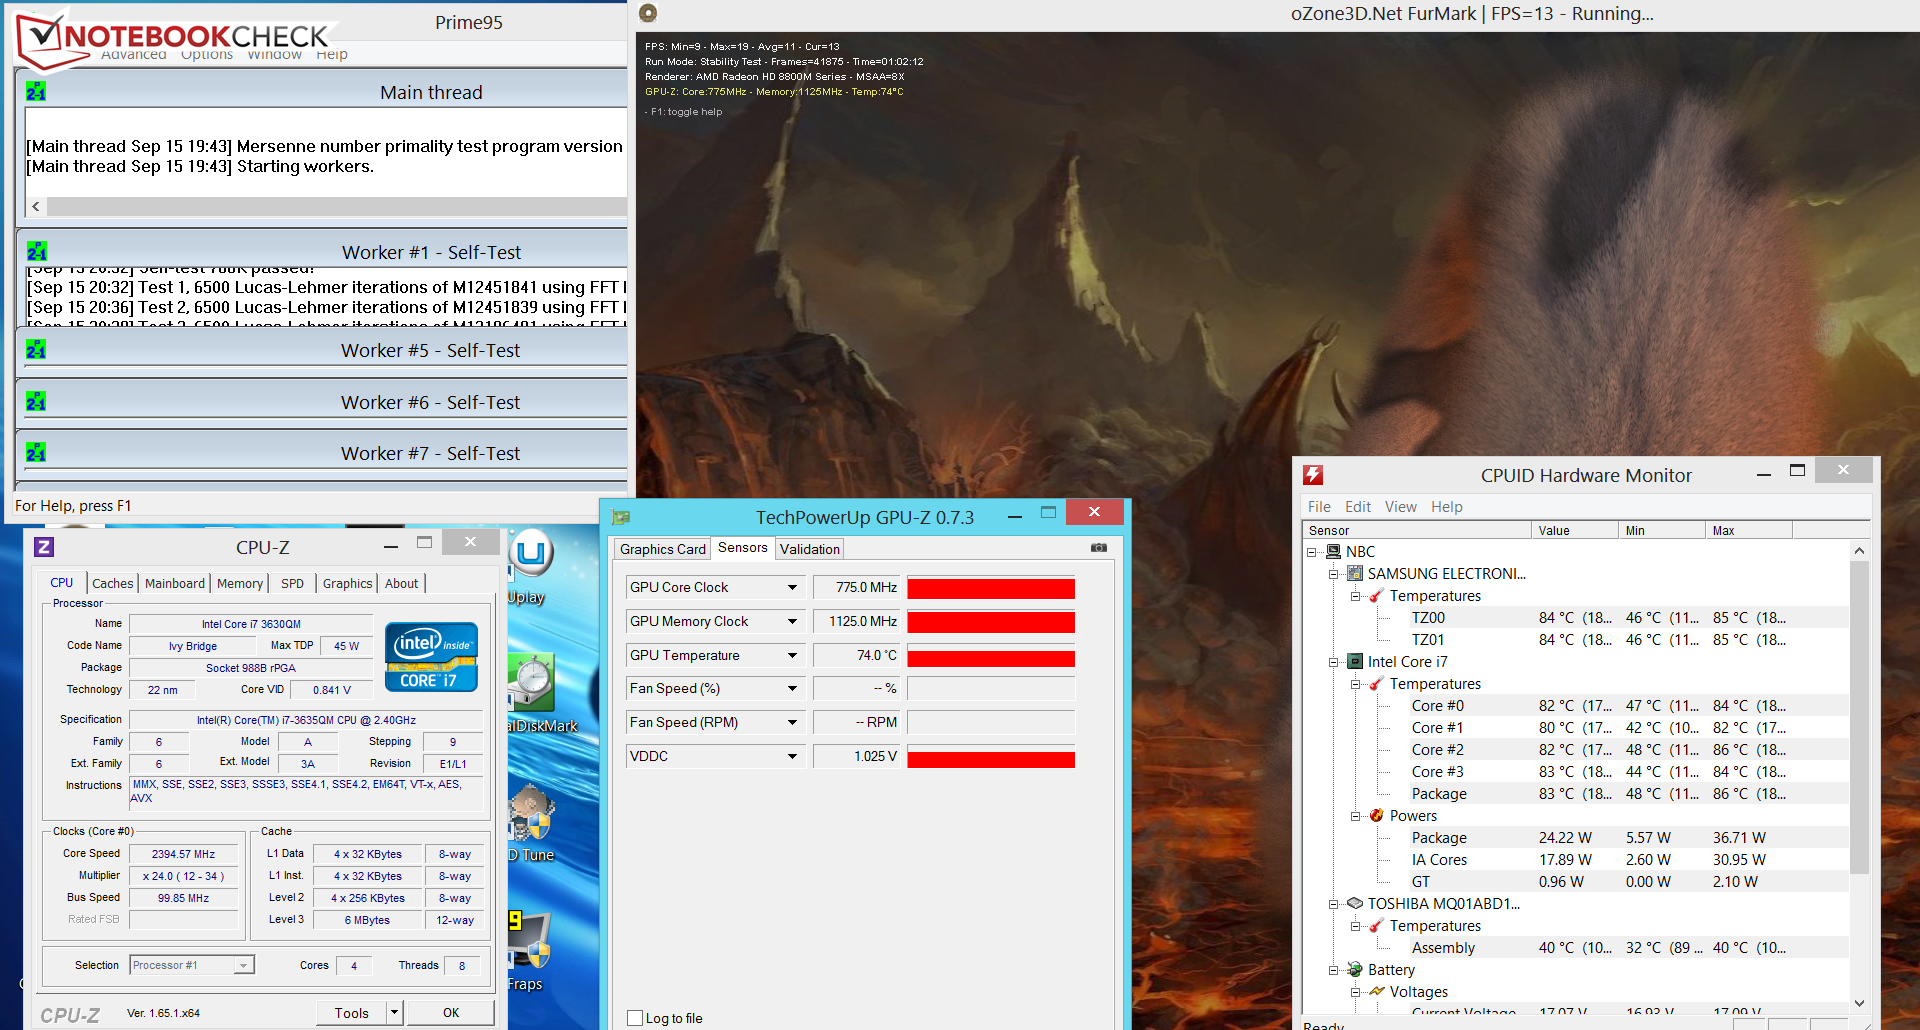Open the Fan Speed (%) sensor dropdown

coord(792,688)
